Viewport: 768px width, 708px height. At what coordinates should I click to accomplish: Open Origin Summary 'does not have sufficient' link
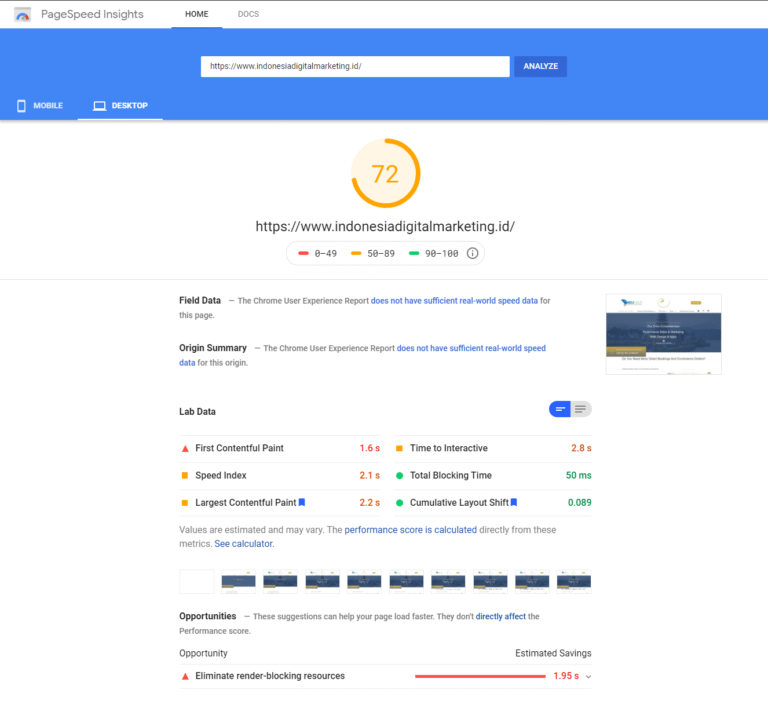tap(471, 348)
